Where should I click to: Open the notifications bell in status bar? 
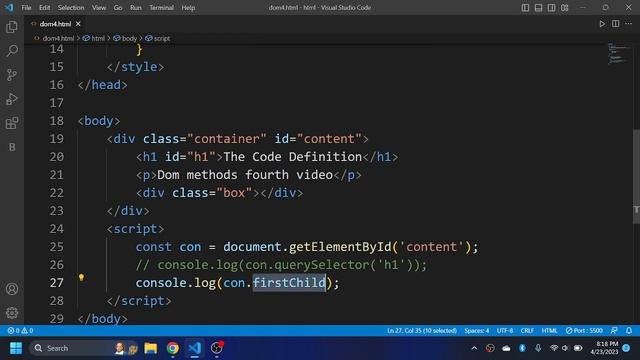(x=629, y=331)
